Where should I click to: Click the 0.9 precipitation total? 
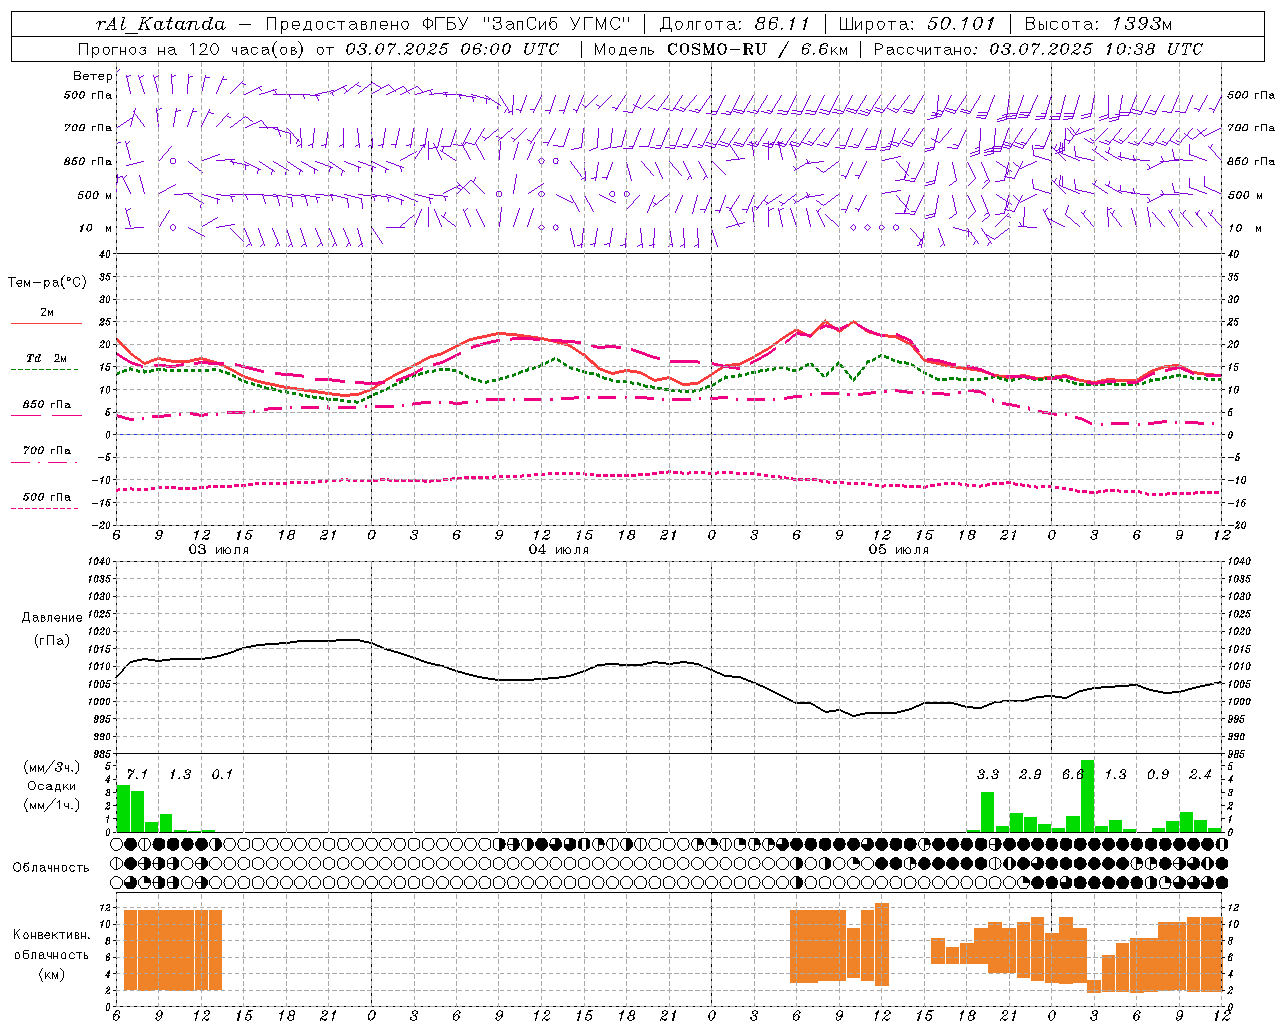(x=1158, y=775)
